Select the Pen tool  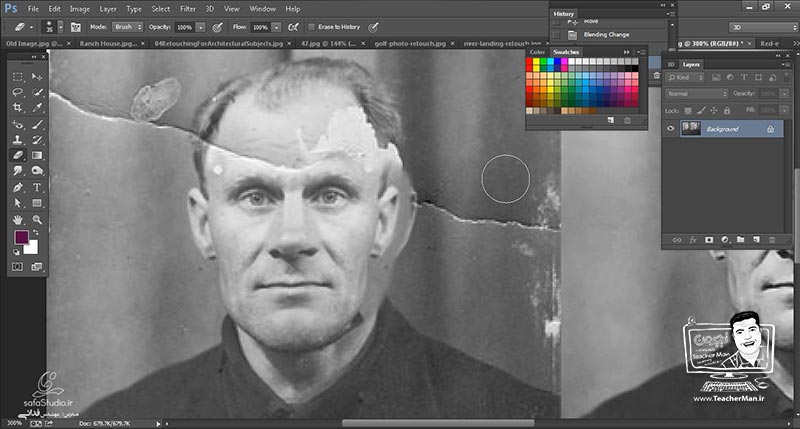point(18,187)
